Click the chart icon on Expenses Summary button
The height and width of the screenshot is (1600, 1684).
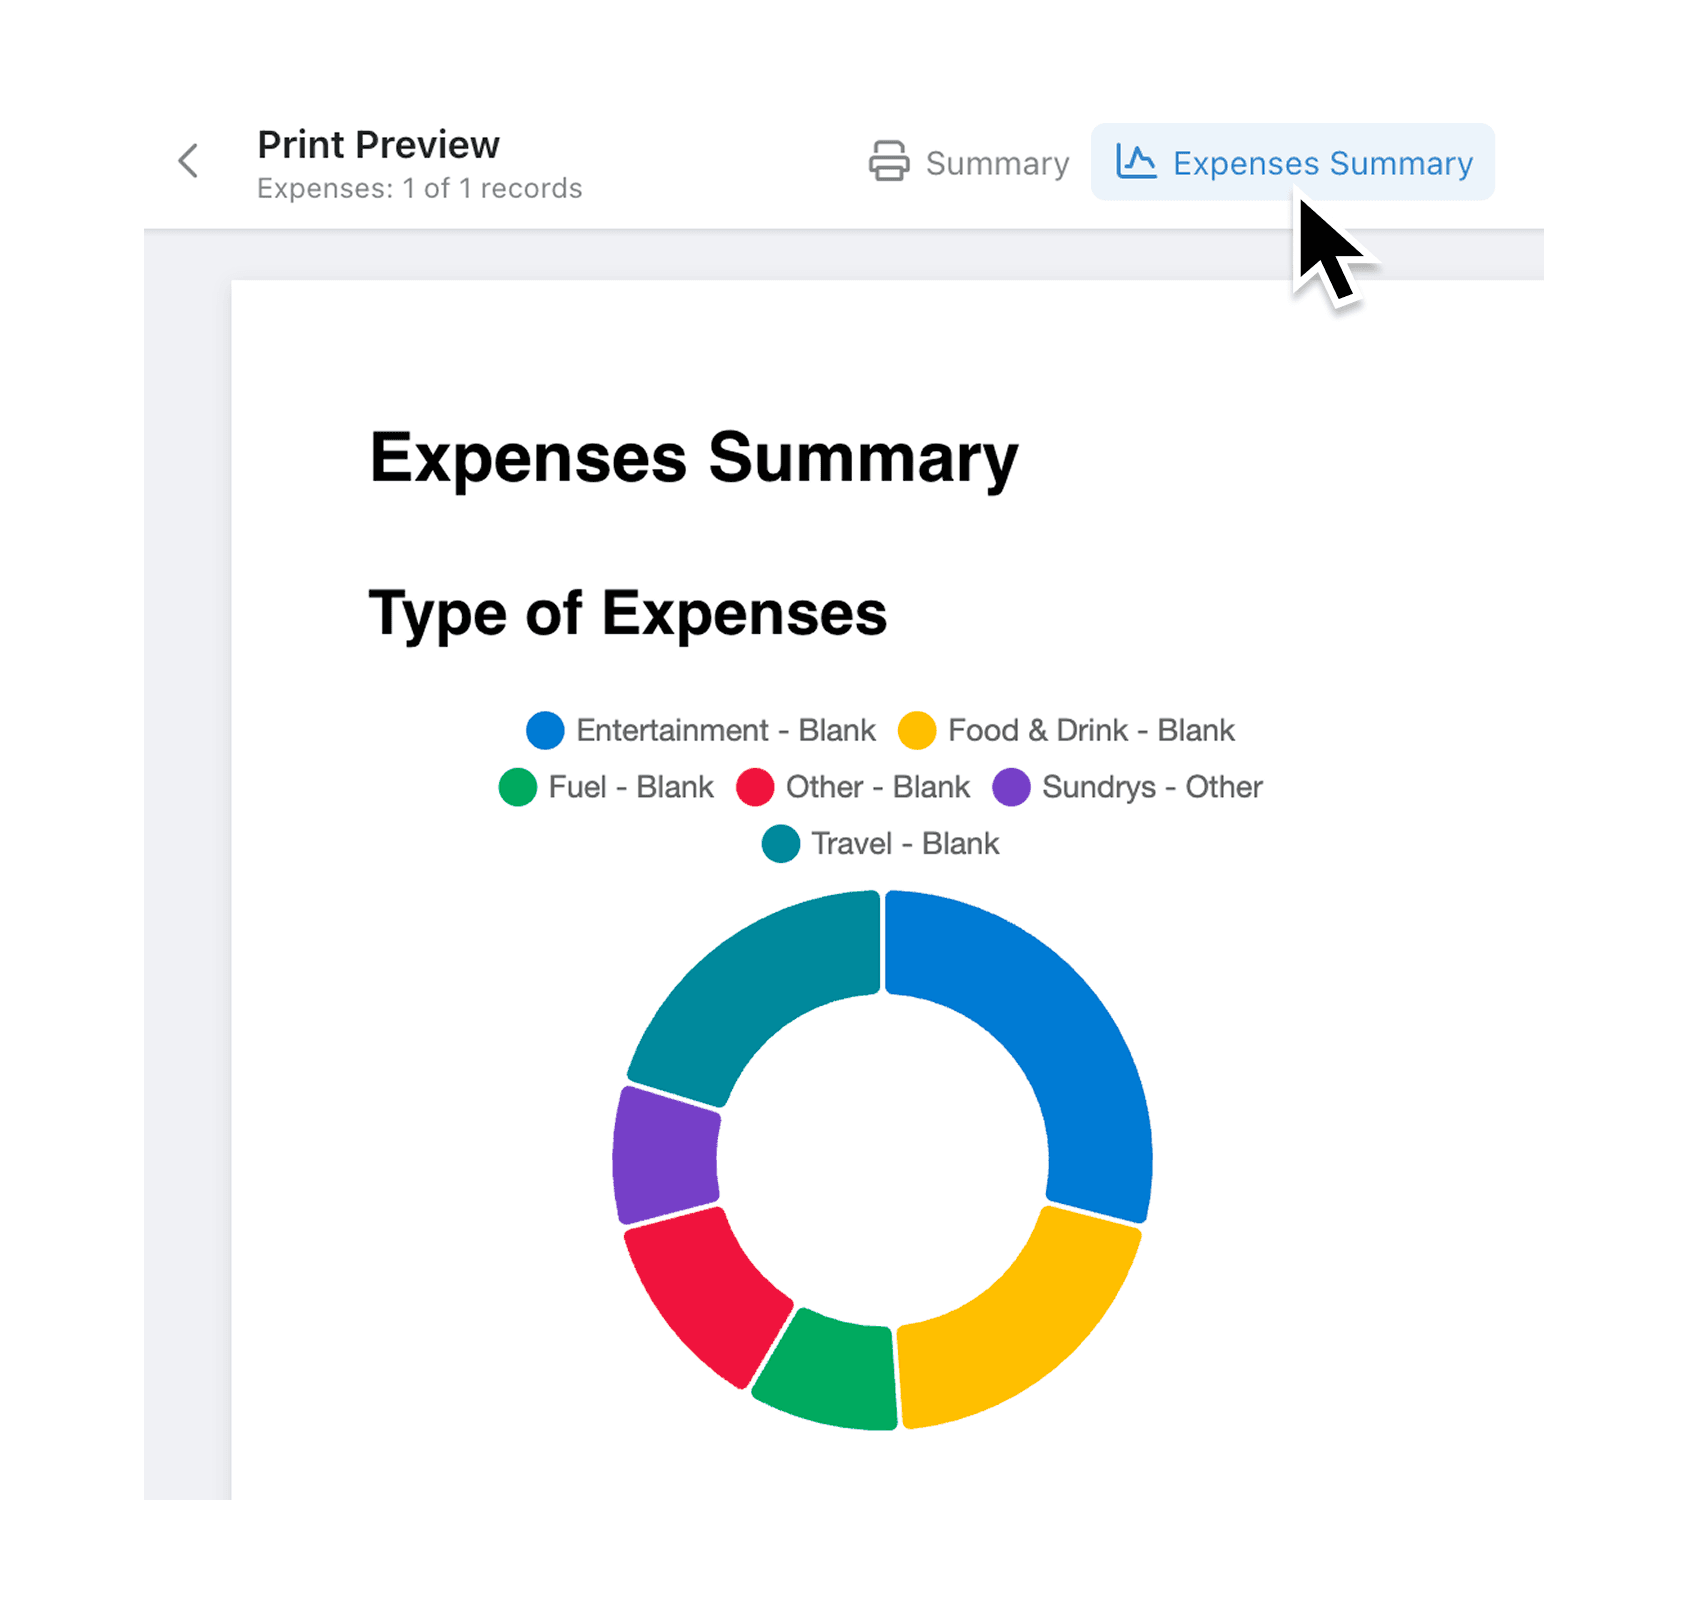click(1136, 162)
